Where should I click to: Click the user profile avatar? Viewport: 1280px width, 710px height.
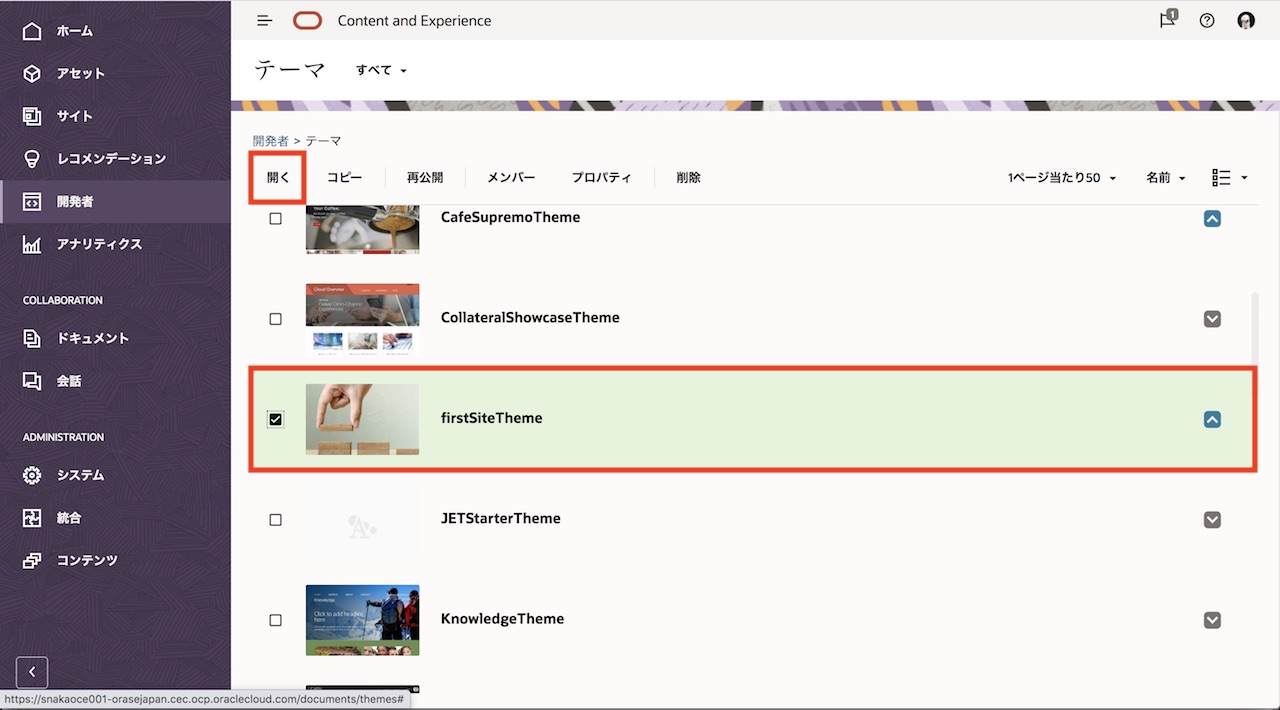point(1246,20)
